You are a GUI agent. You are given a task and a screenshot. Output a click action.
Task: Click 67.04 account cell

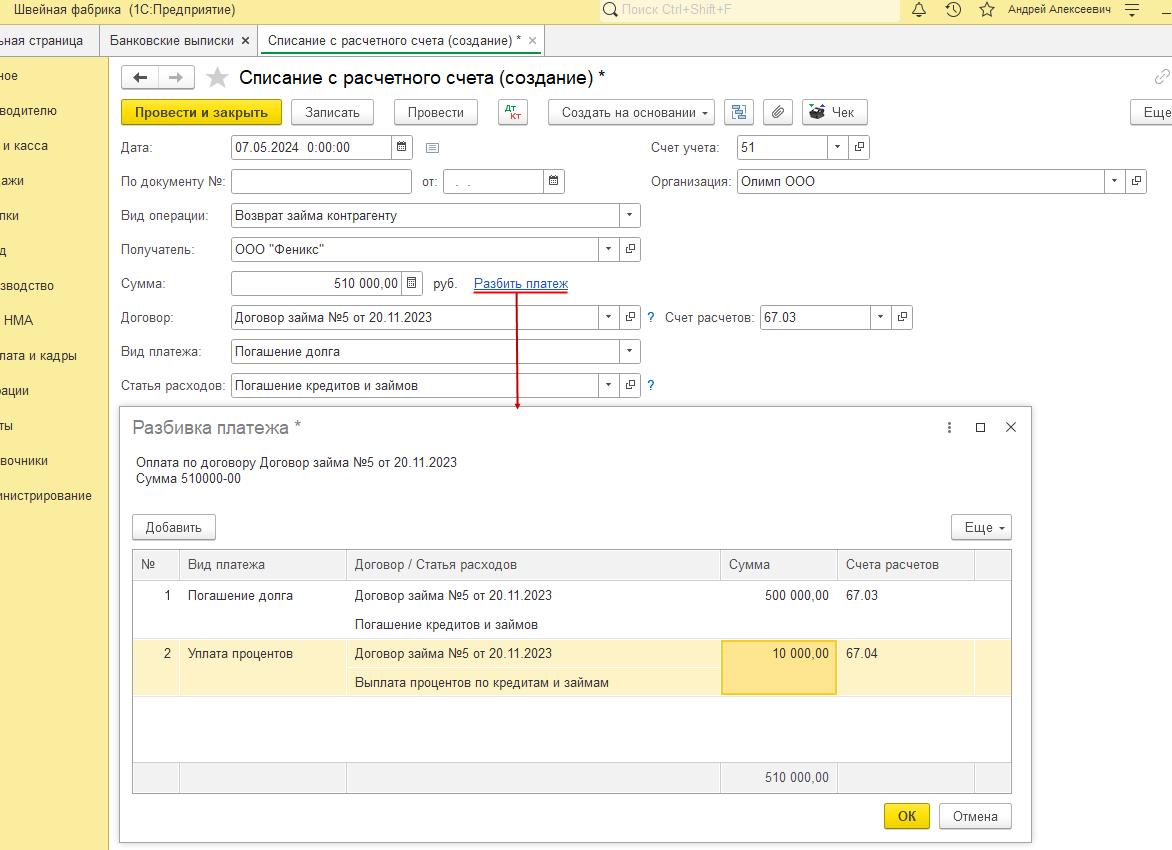coord(905,668)
